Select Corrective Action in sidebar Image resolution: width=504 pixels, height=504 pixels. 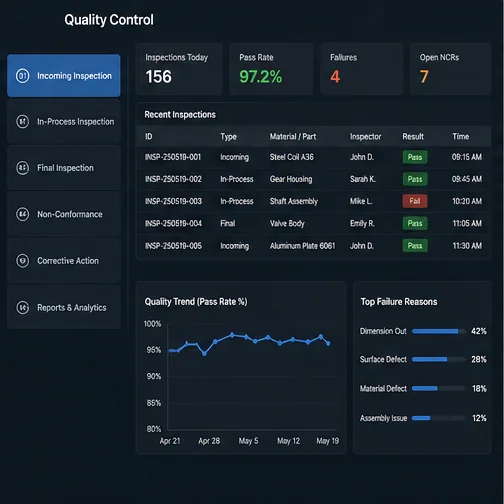[x=64, y=261]
